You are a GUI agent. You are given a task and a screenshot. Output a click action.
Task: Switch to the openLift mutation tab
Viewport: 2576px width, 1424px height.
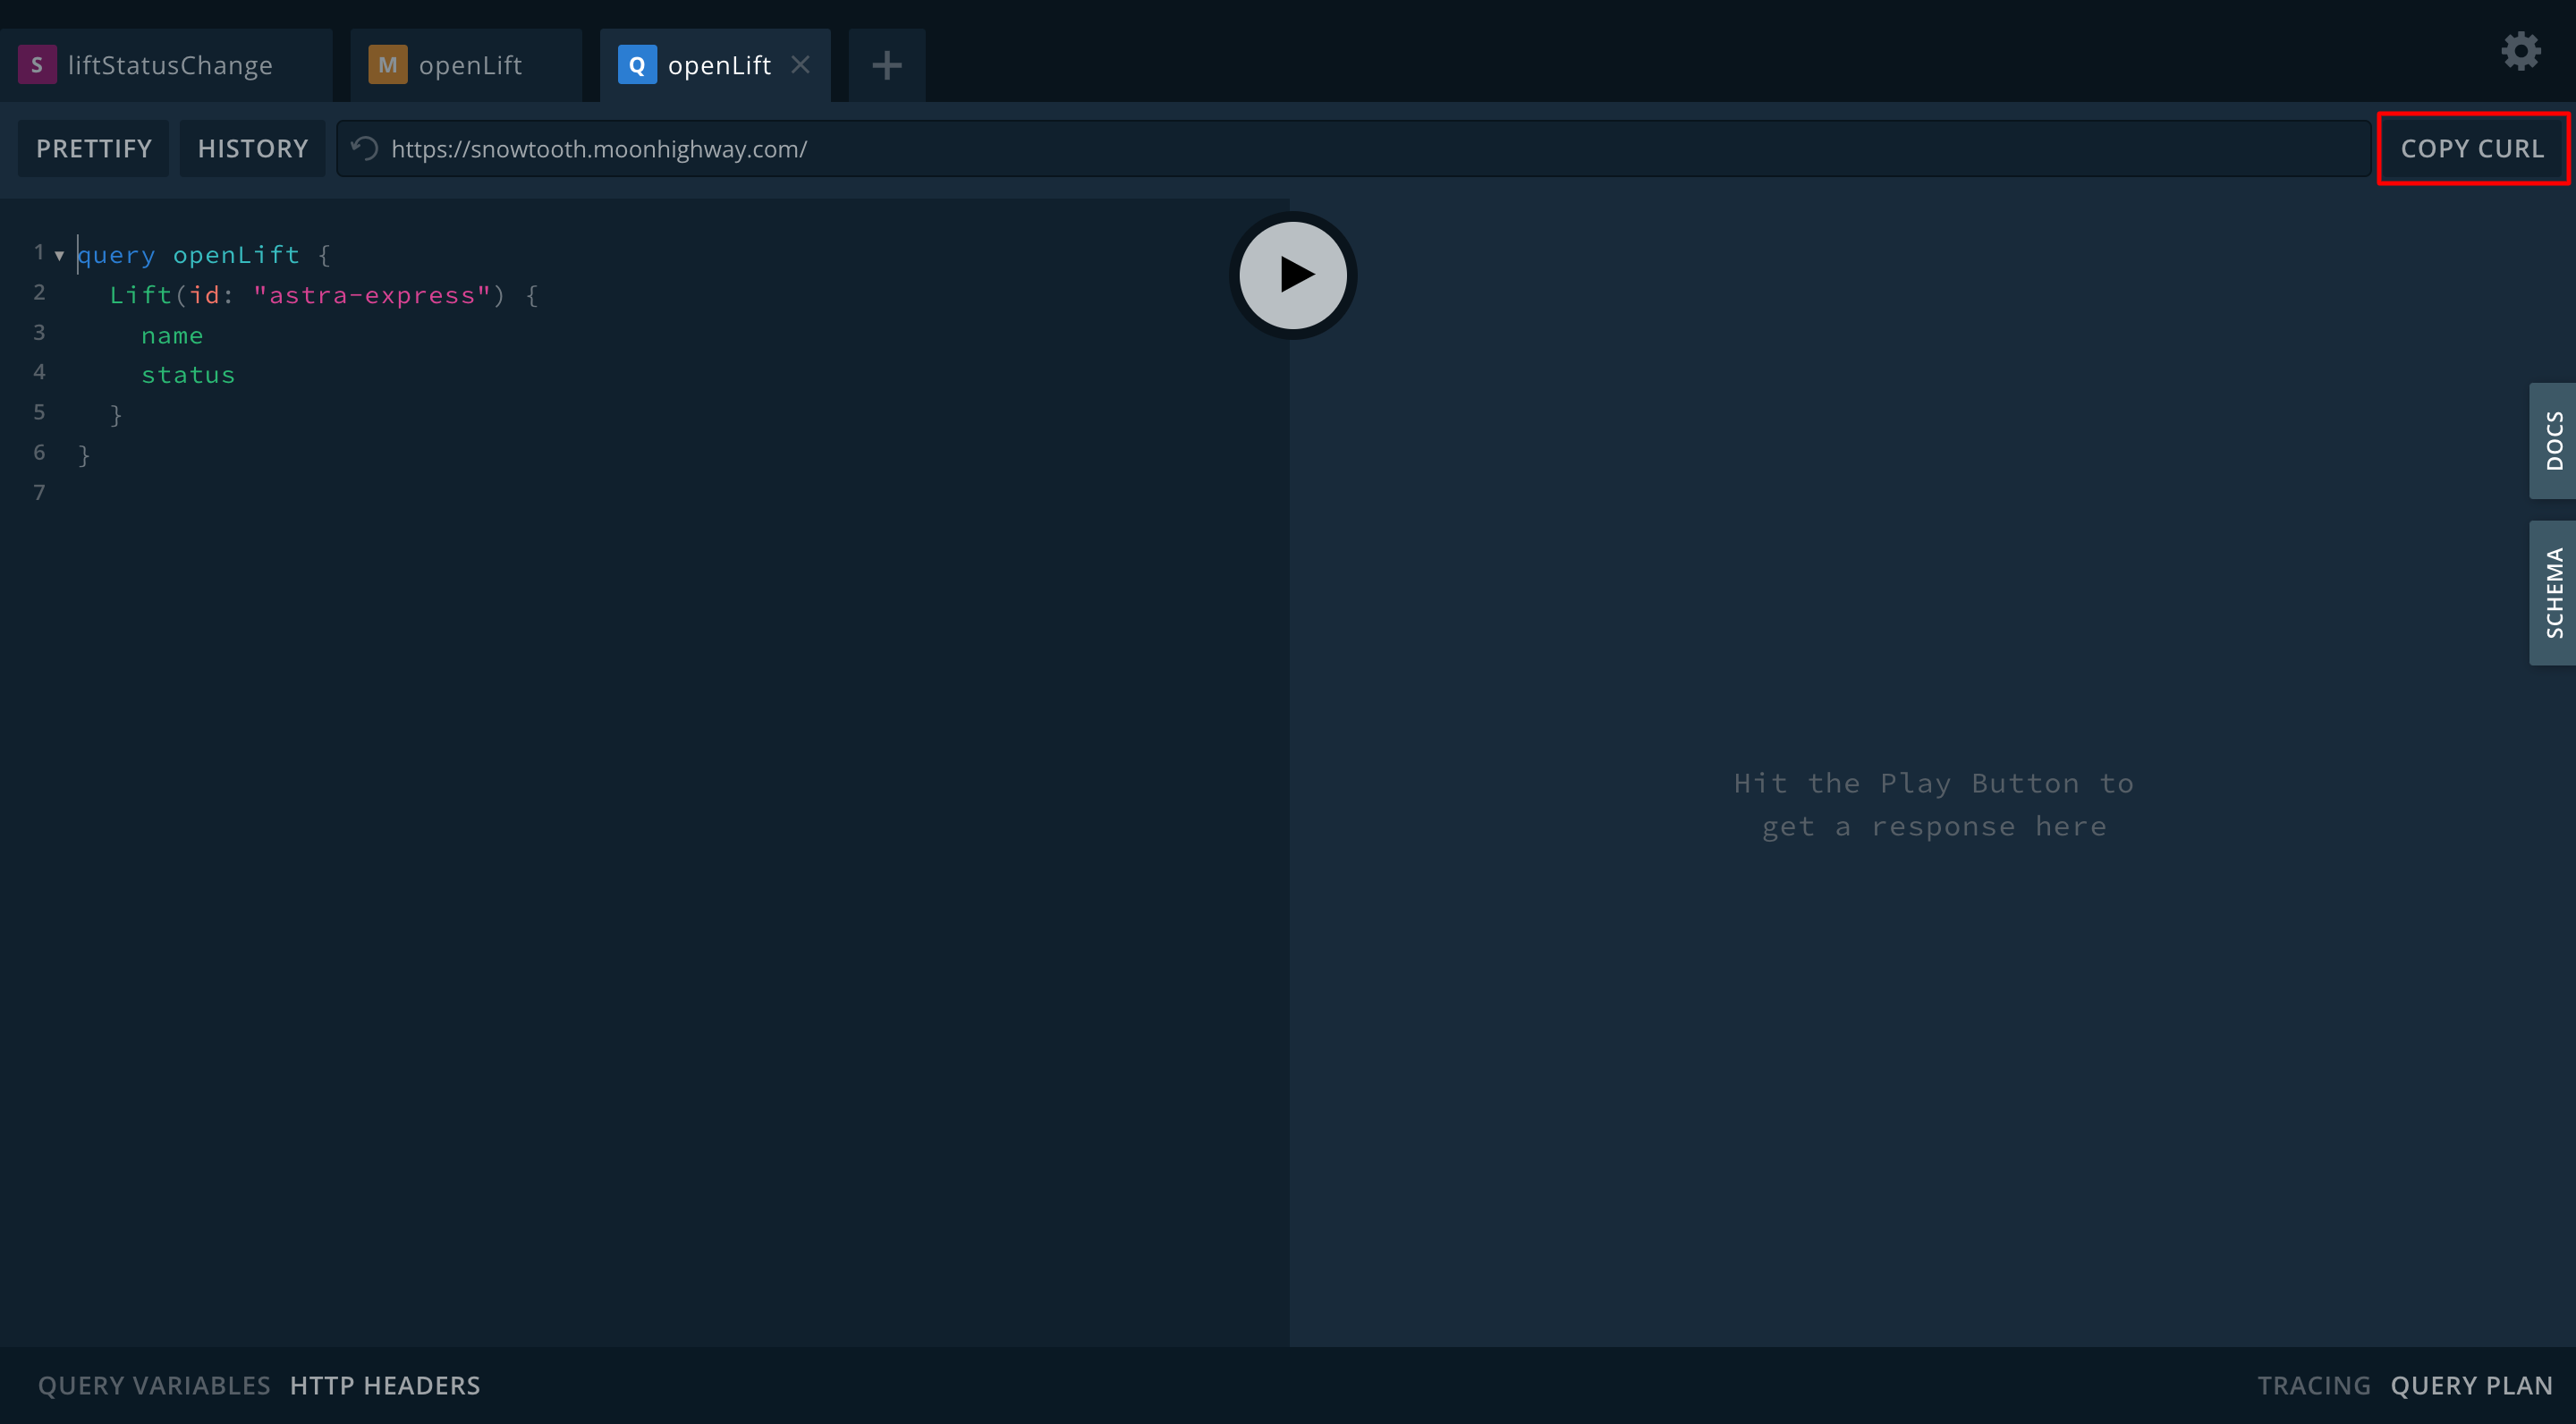pos(470,65)
